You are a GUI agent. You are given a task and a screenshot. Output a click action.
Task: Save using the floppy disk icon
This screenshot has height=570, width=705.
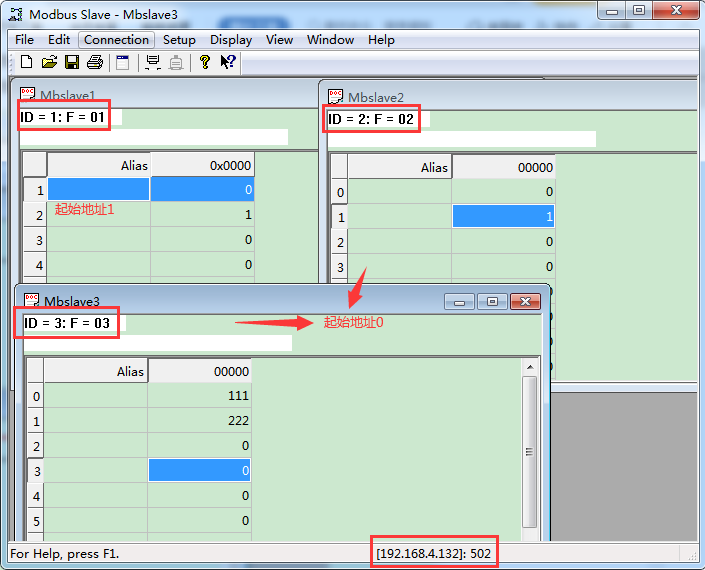coord(72,62)
